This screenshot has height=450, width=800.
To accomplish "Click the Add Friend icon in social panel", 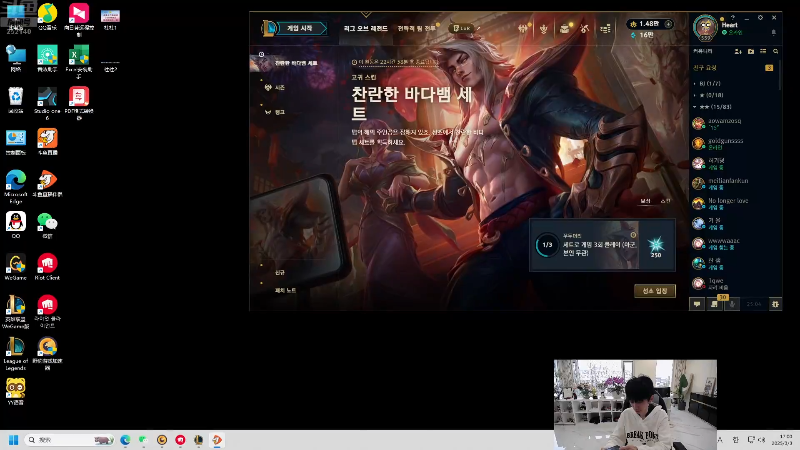I will 738,52.
